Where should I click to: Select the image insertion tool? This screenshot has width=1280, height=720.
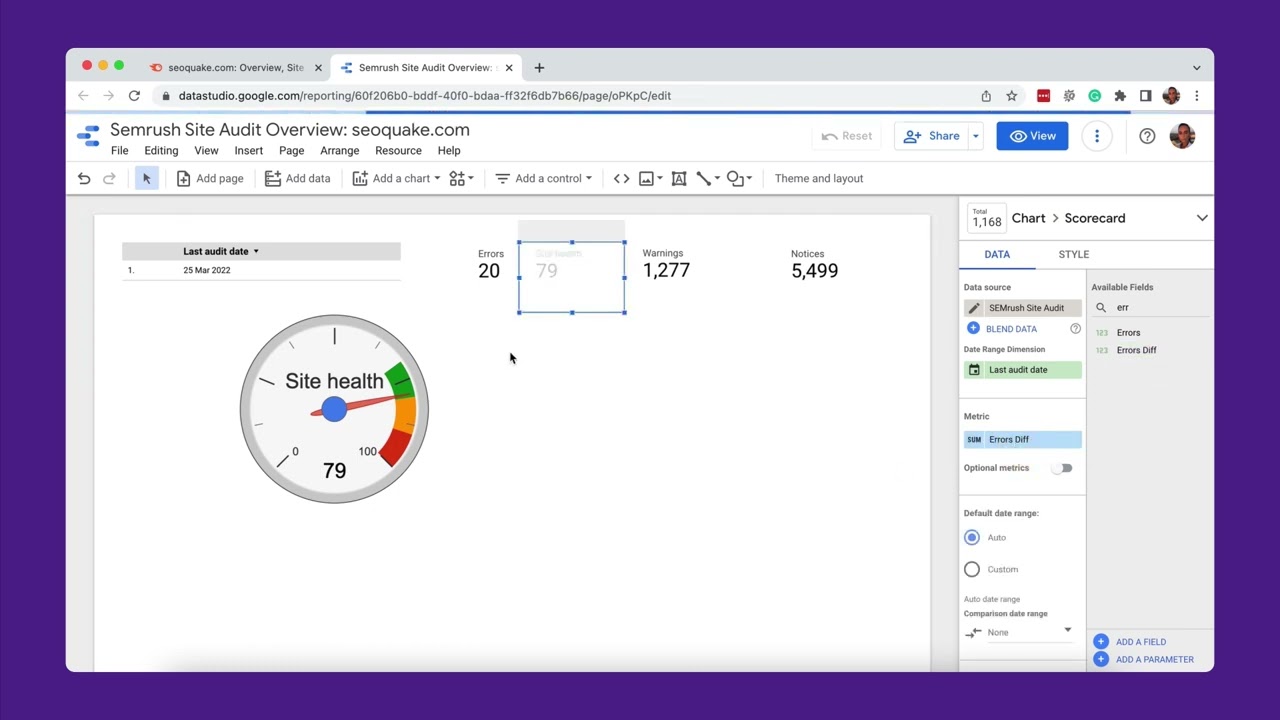[645, 178]
